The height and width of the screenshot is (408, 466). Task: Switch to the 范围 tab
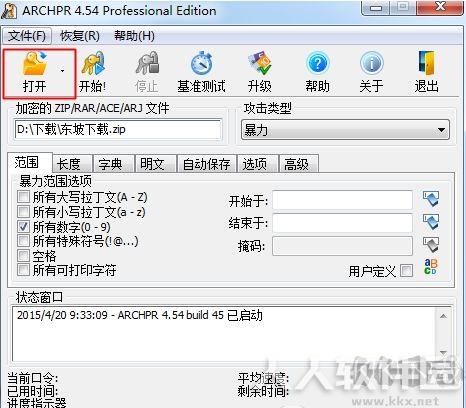pos(30,163)
